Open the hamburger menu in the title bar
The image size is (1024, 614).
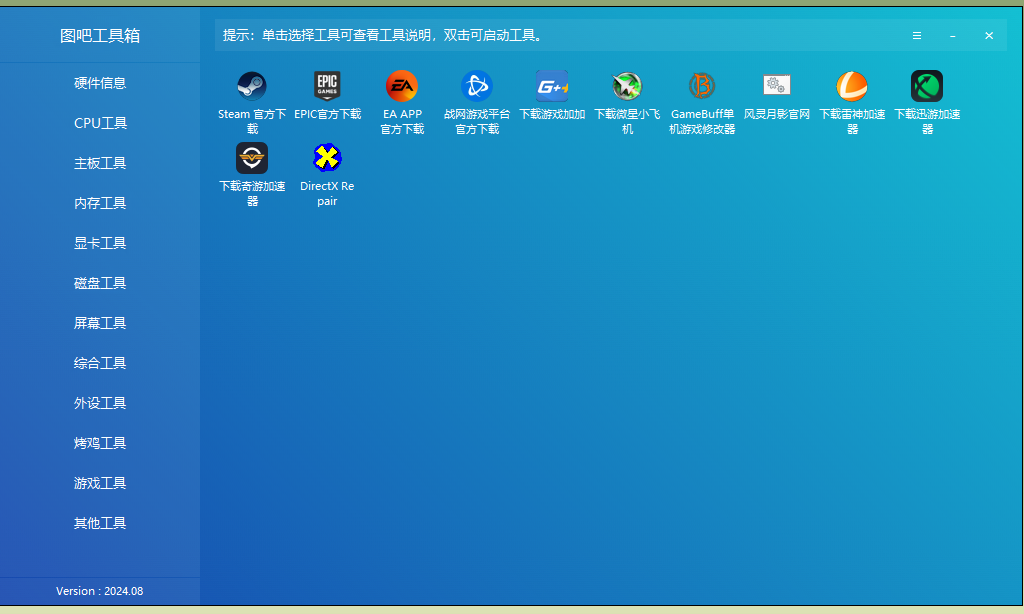(x=917, y=36)
